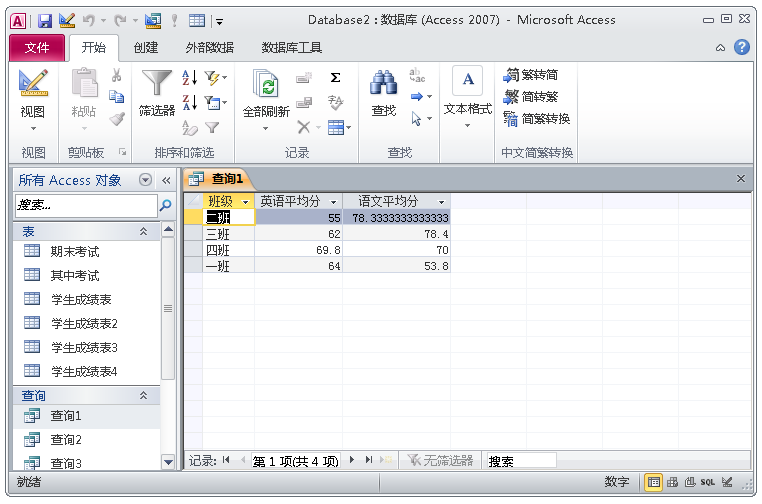Click the Refresh All icon
762x504 pixels.
265,83
